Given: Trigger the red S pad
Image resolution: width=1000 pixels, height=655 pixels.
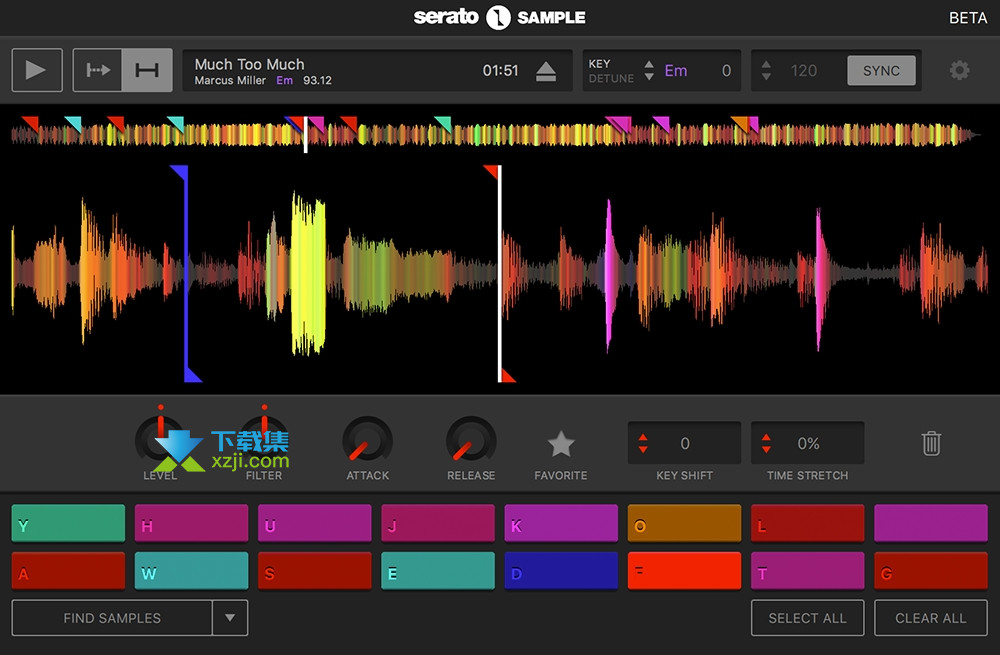Looking at the screenshot, I should (x=314, y=571).
